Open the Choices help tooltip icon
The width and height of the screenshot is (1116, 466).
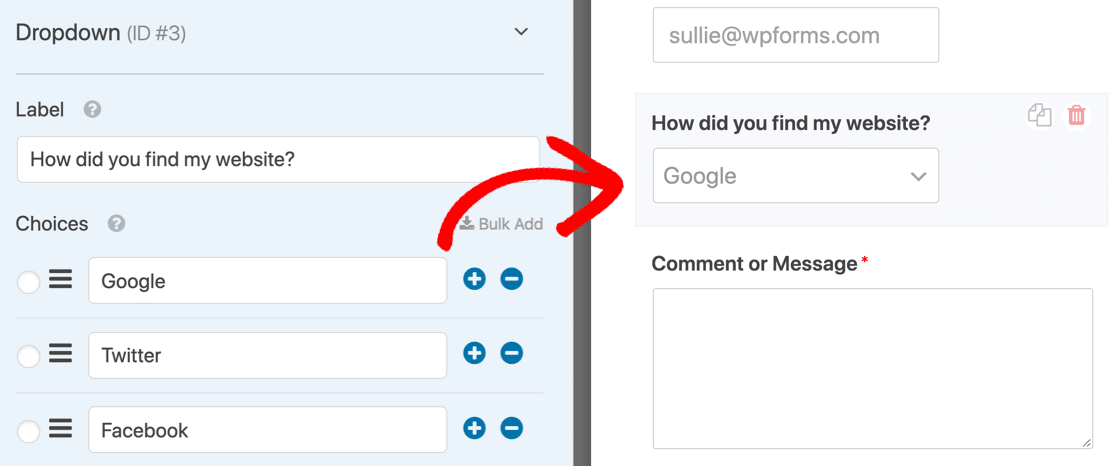117,223
